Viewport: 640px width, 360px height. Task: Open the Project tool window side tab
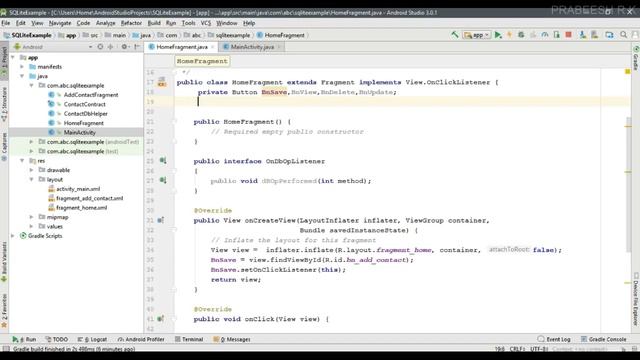[4, 62]
